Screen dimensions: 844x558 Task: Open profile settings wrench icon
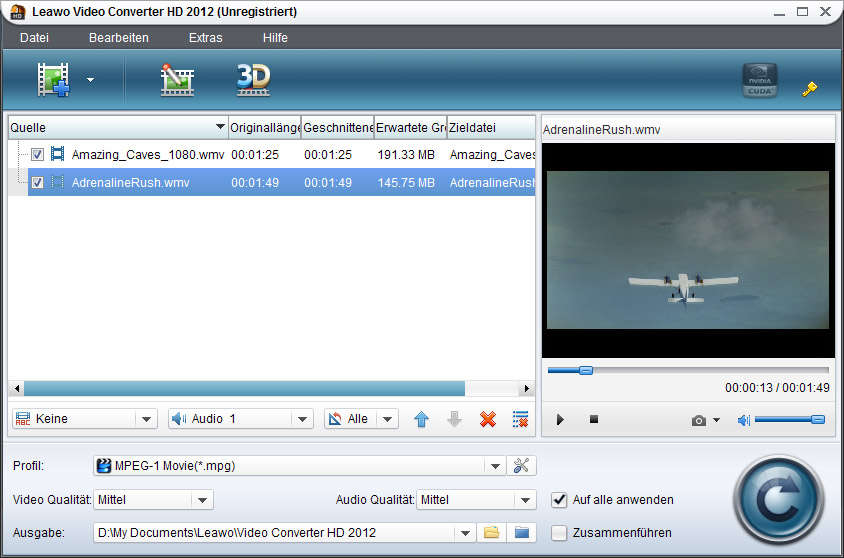[x=521, y=466]
